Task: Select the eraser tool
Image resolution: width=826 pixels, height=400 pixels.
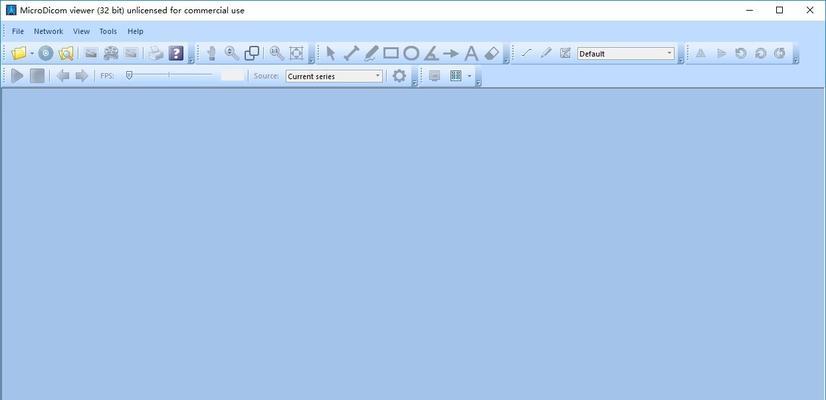Action: (x=491, y=53)
